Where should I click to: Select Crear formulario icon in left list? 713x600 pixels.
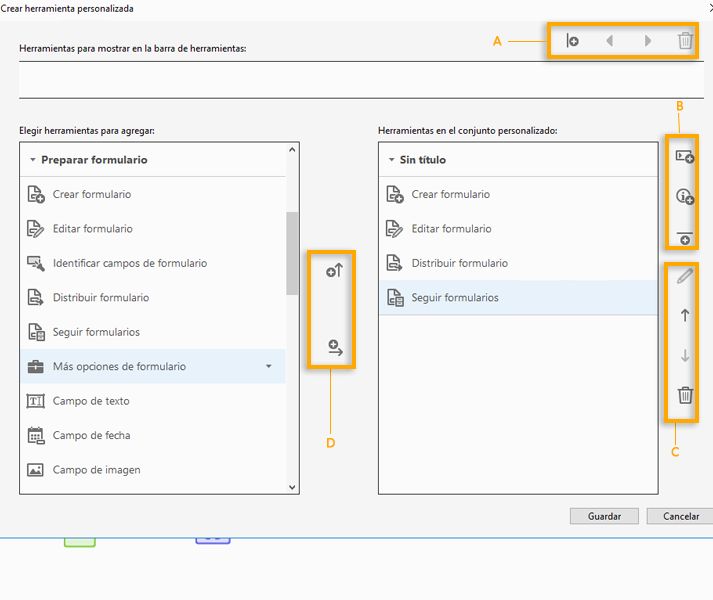coord(36,194)
